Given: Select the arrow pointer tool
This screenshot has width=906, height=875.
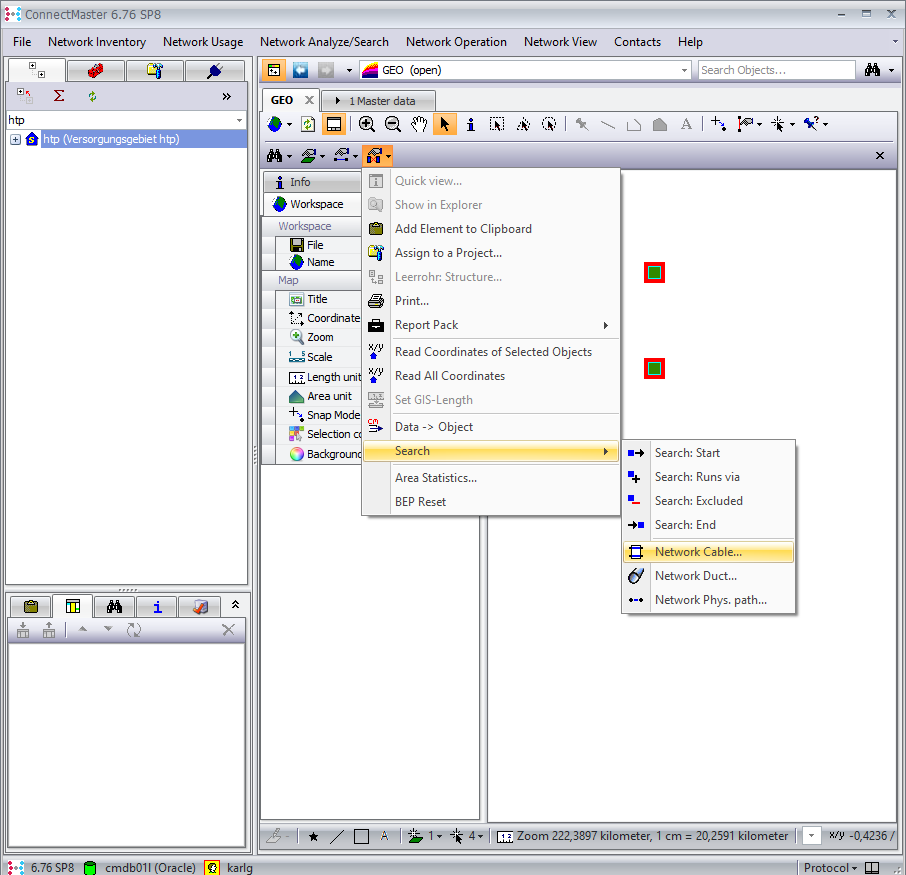Looking at the screenshot, I should tap(444, 124).
